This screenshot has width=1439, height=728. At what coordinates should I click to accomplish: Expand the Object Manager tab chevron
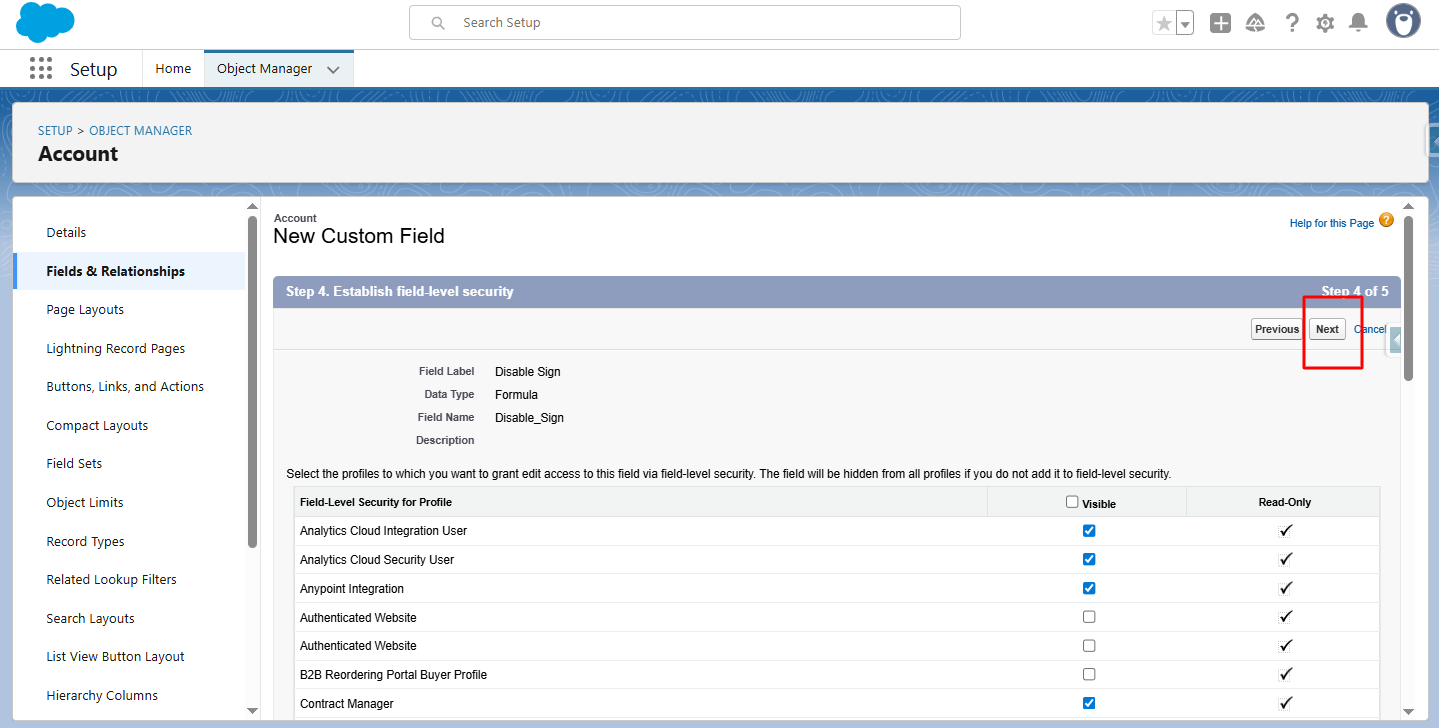coord(333,69)
